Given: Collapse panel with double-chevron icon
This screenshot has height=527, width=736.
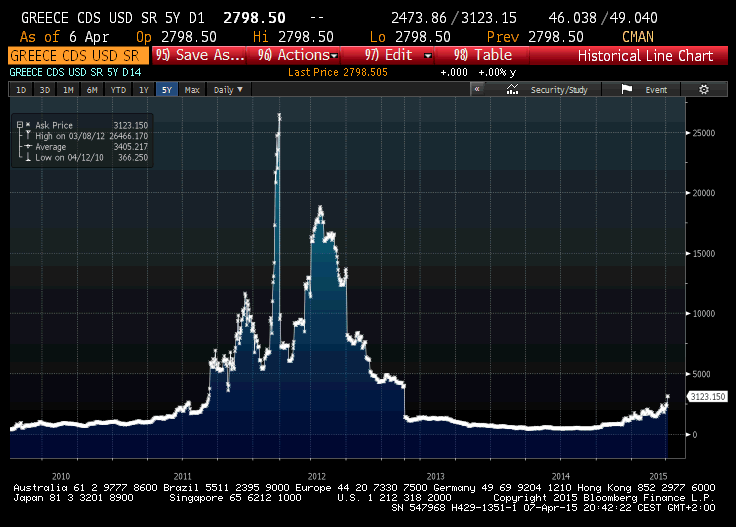Looking at the screenshot, I should click(477, 89).
